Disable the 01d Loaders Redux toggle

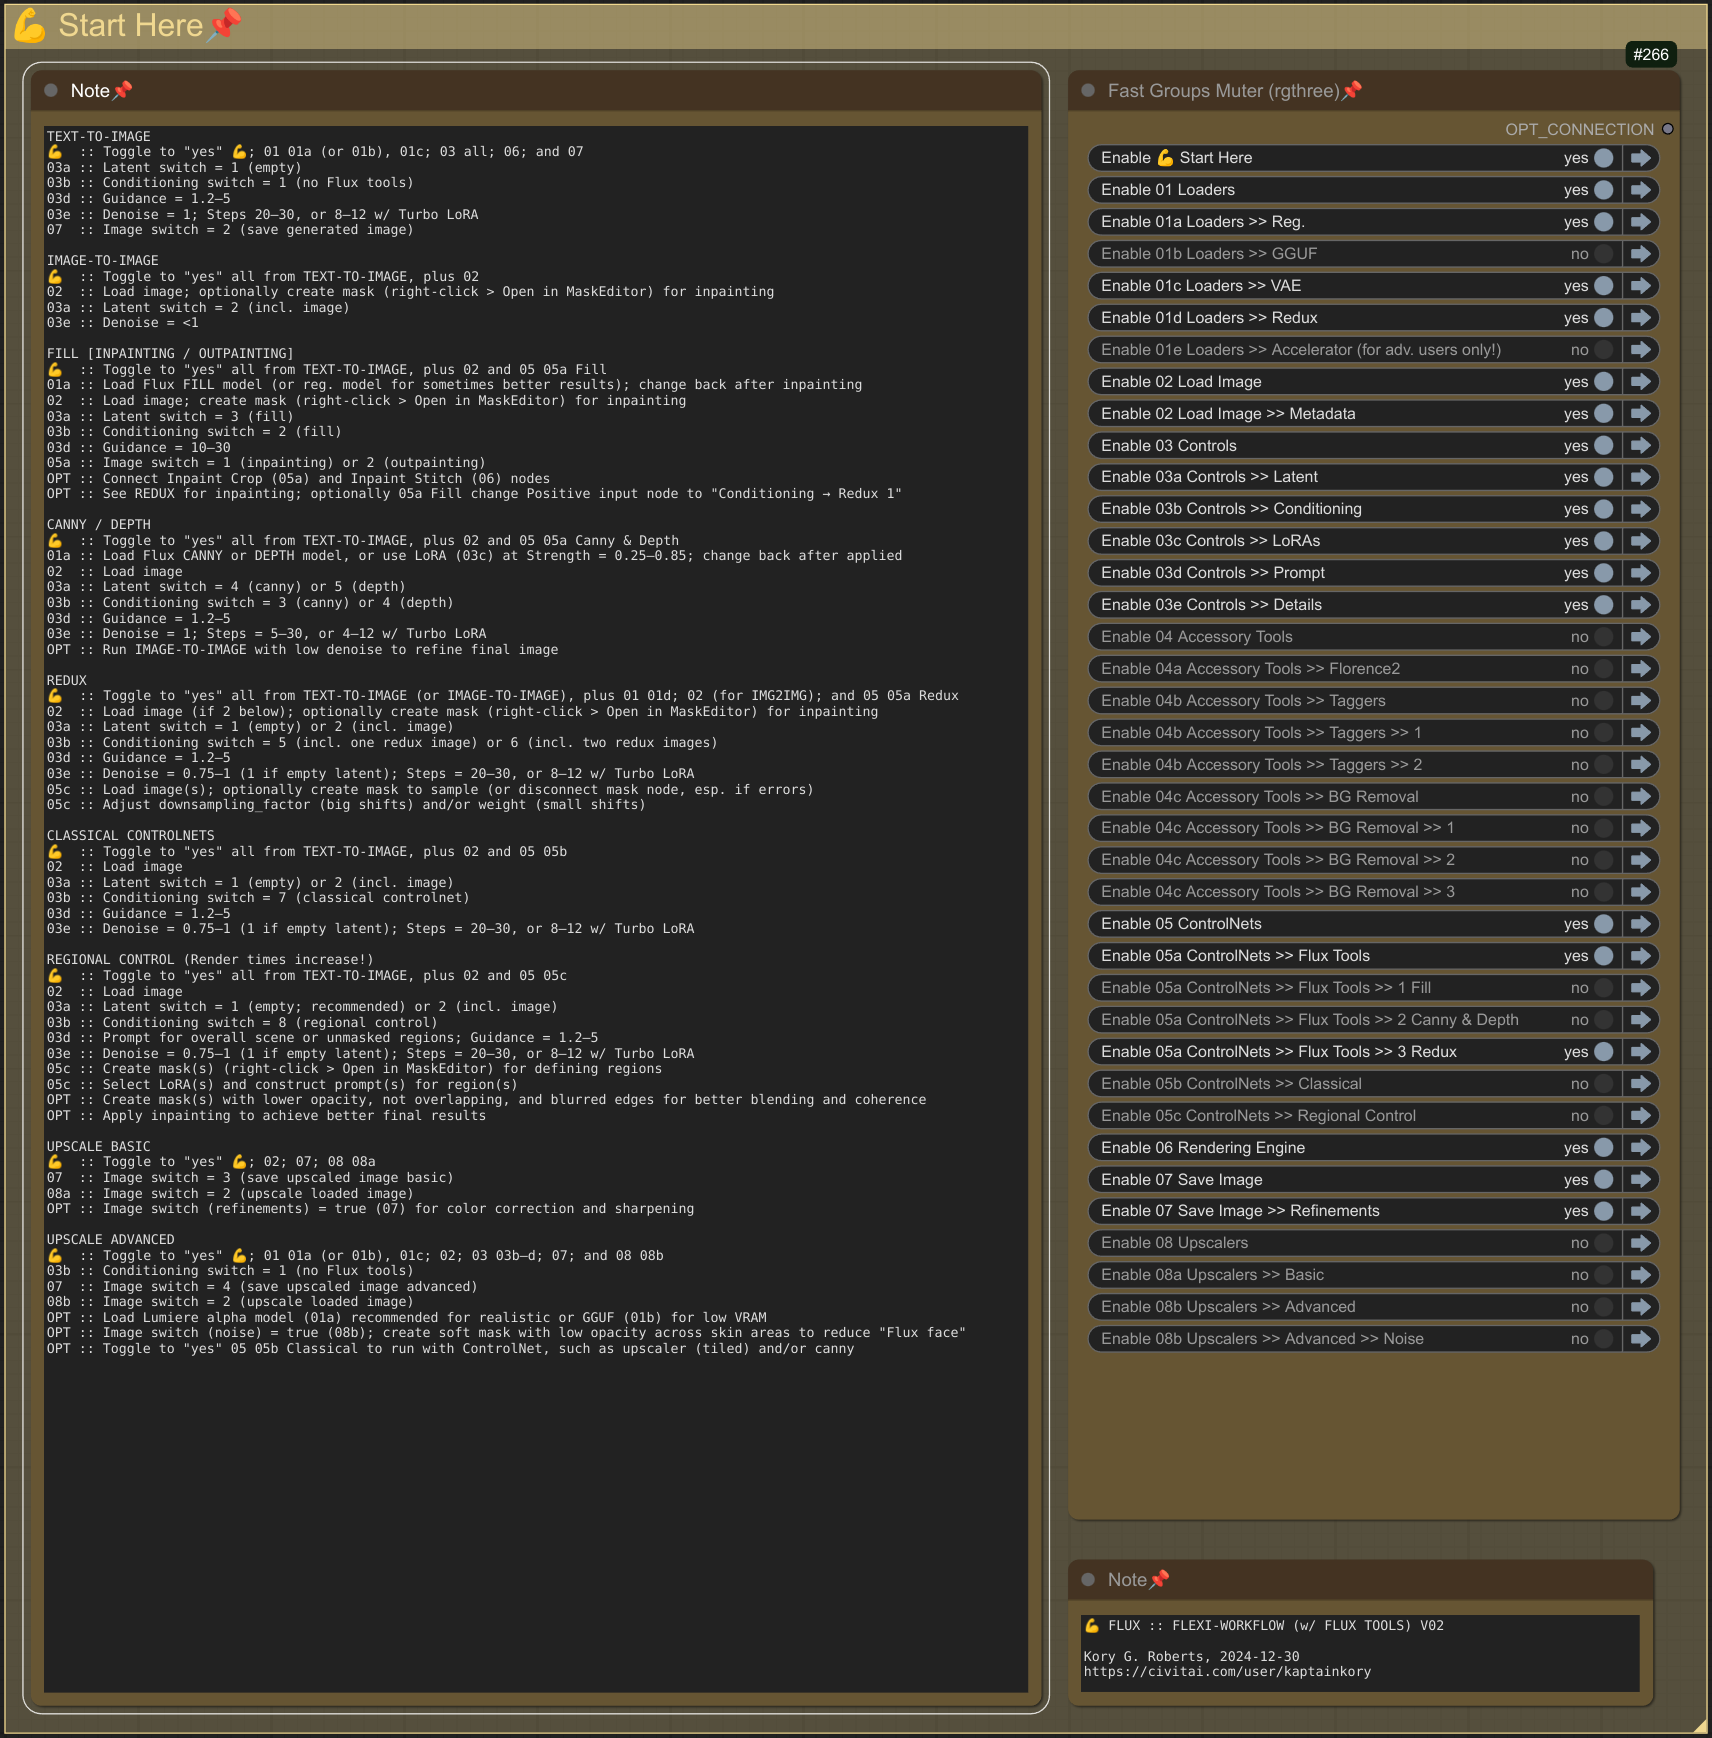(x=1604, y=318)
